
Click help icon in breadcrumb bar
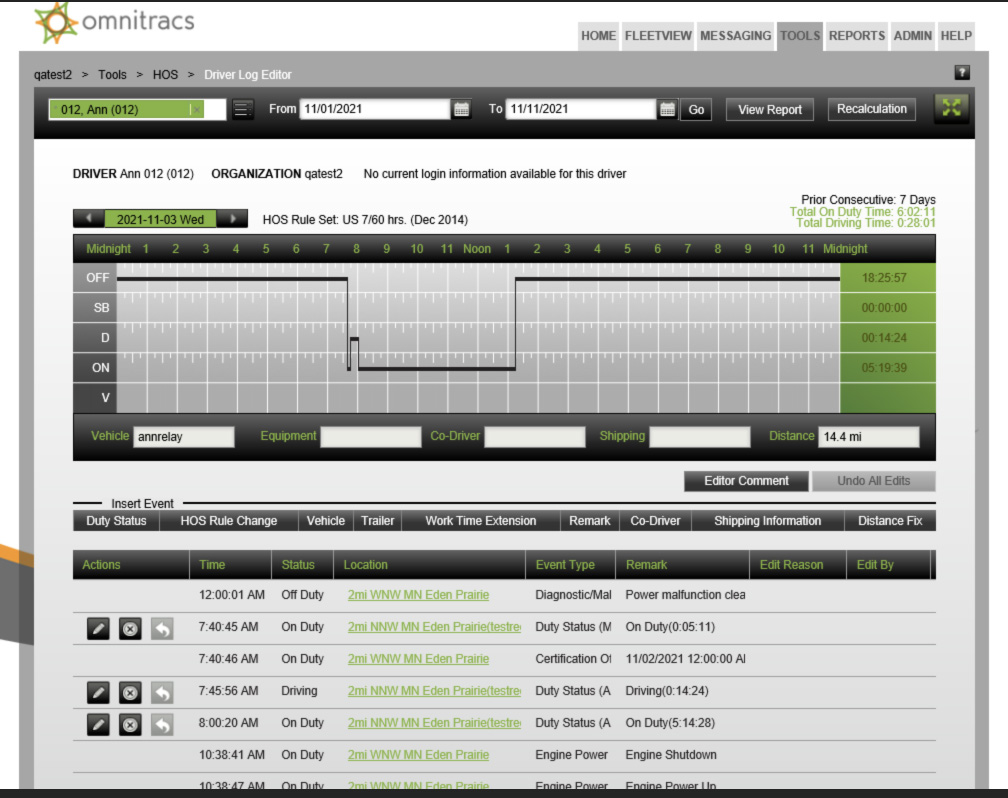click(962, 73)
